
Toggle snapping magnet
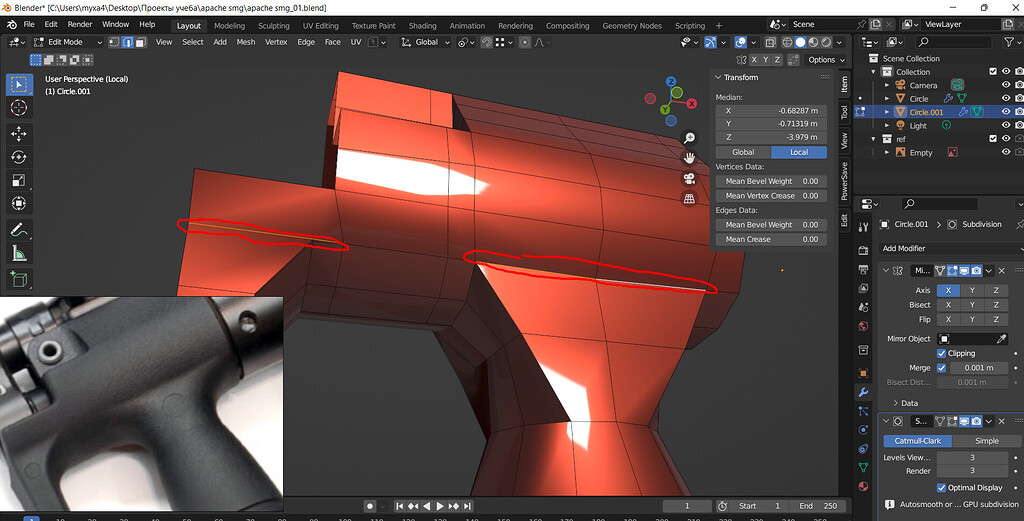pos(487,42)
